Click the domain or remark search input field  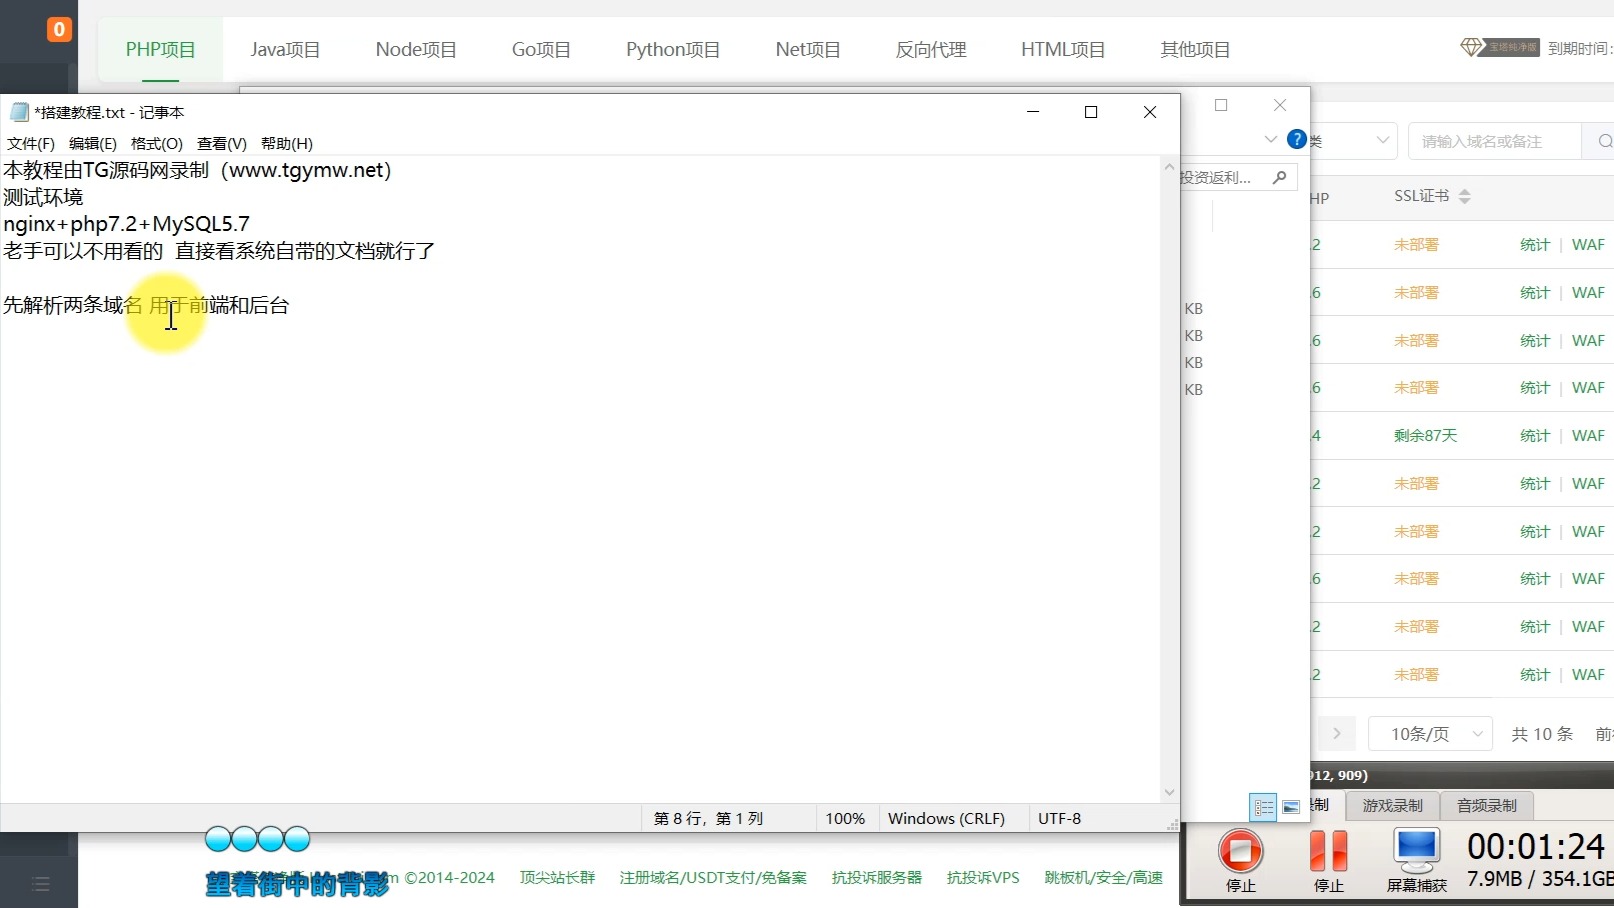coord(1495,141)
